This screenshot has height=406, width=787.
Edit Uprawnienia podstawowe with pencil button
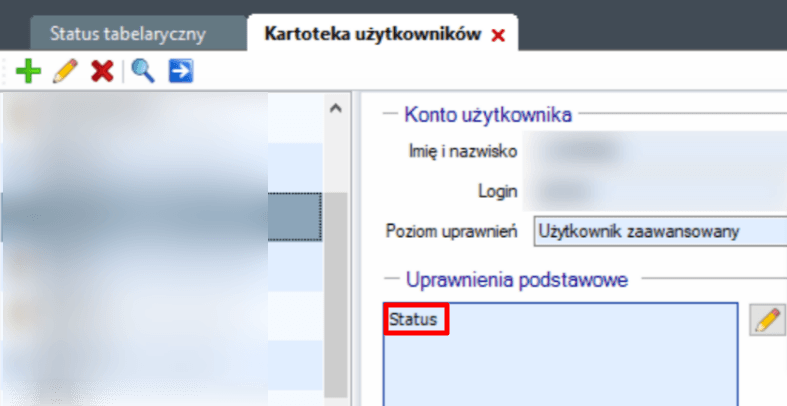(x=767, y=320)
